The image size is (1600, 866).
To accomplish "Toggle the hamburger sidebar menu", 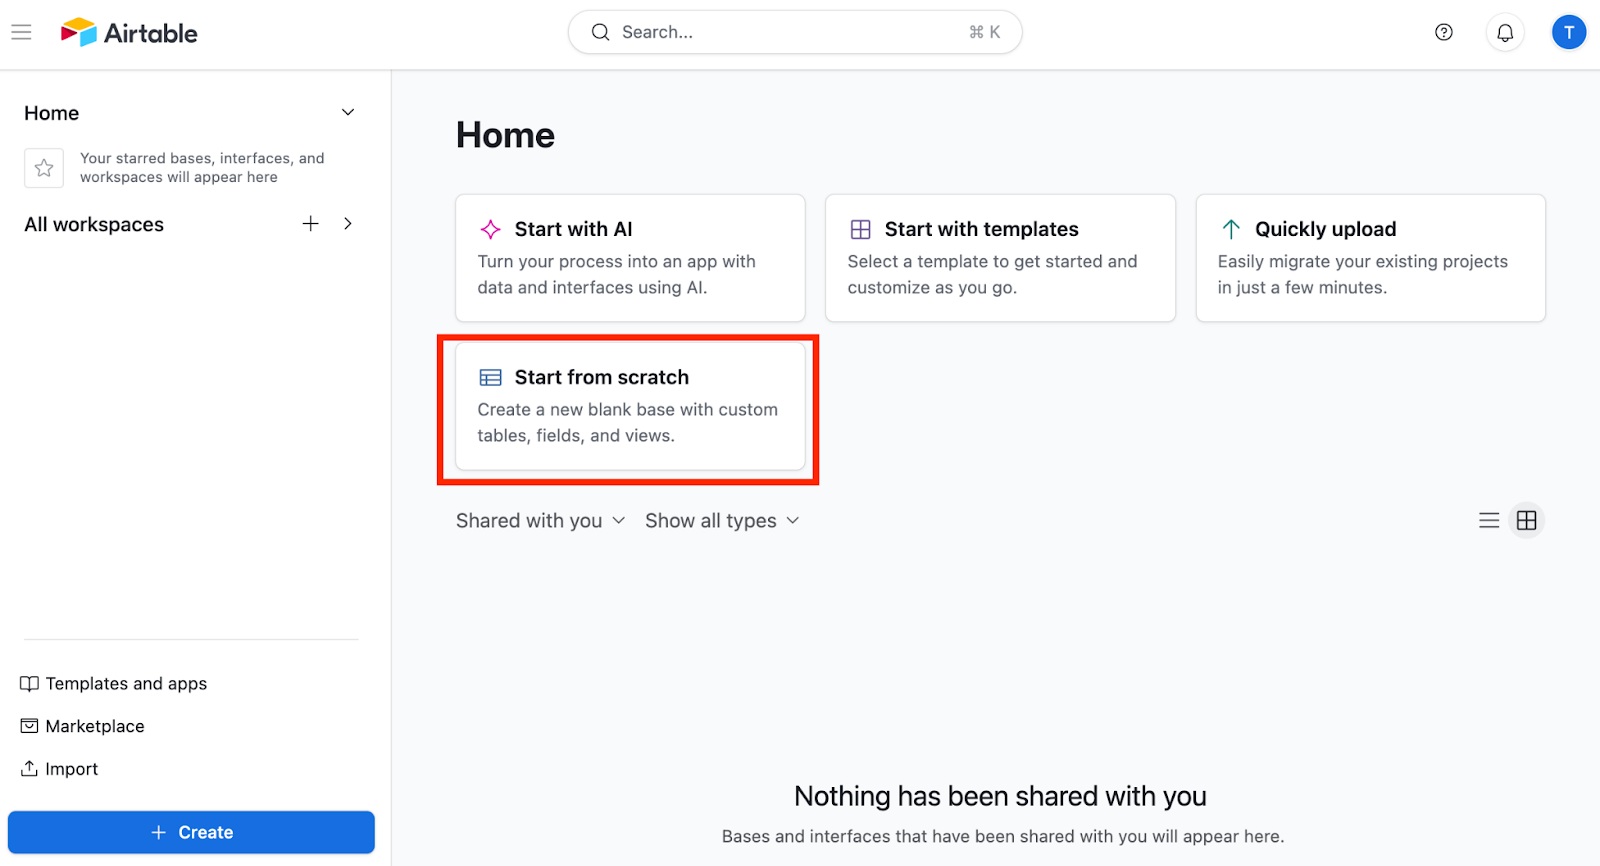I will [21, 32].
